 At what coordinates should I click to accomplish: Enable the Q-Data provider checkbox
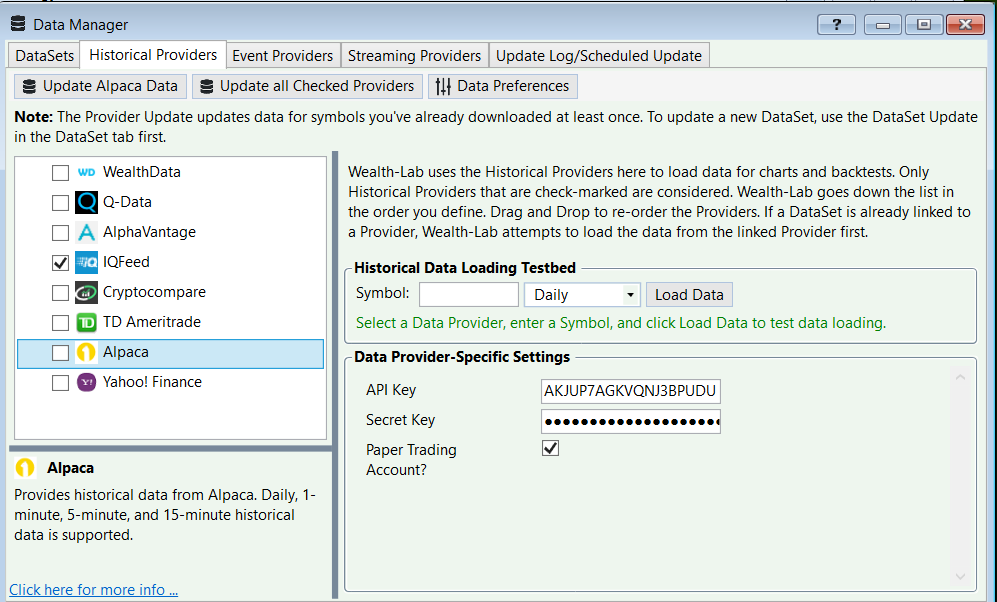coord(60,203)
